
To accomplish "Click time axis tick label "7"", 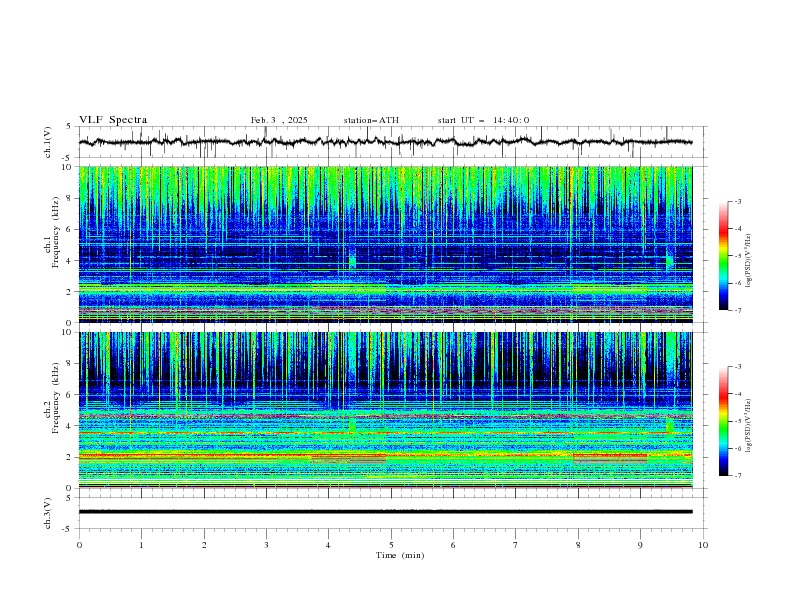I will click(516, 545).
